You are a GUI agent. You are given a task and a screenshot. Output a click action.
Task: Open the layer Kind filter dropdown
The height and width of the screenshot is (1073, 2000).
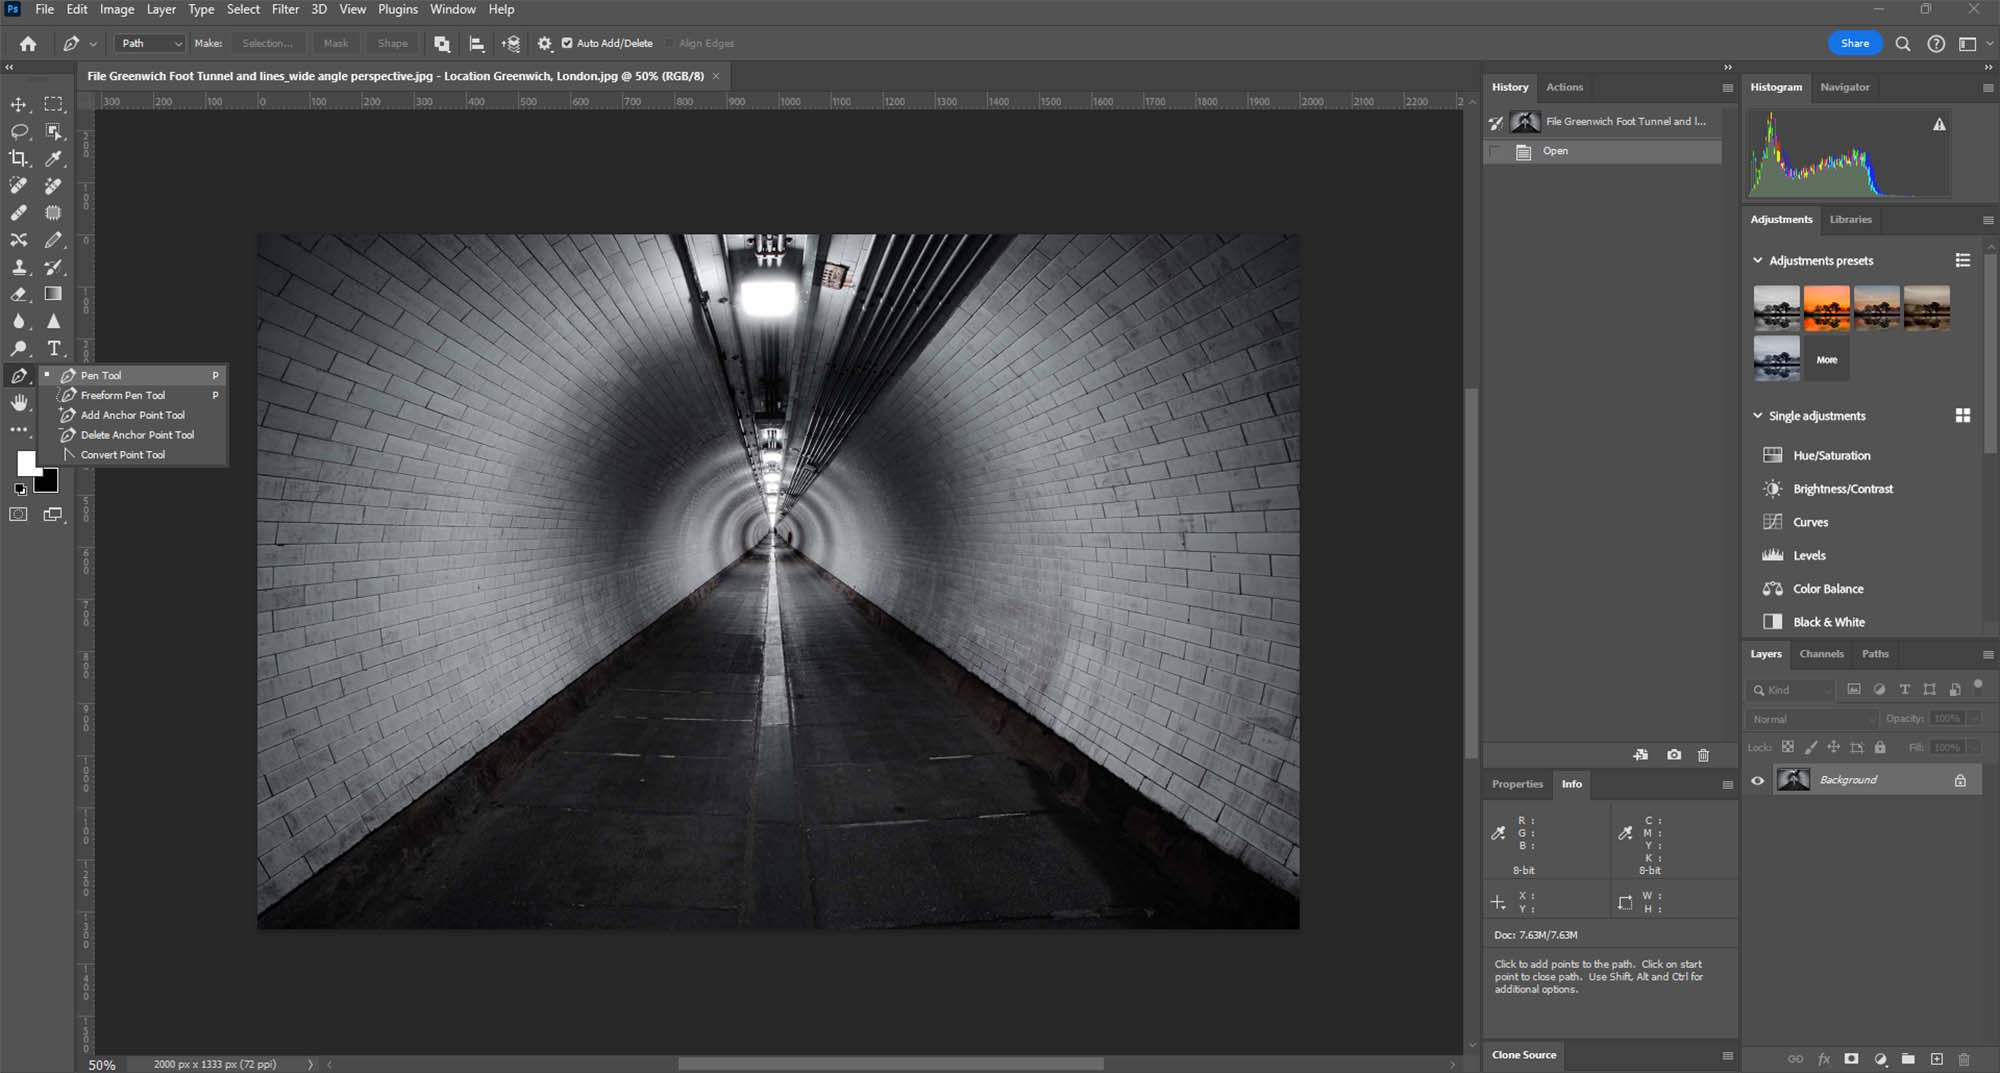coord(1792,690)
